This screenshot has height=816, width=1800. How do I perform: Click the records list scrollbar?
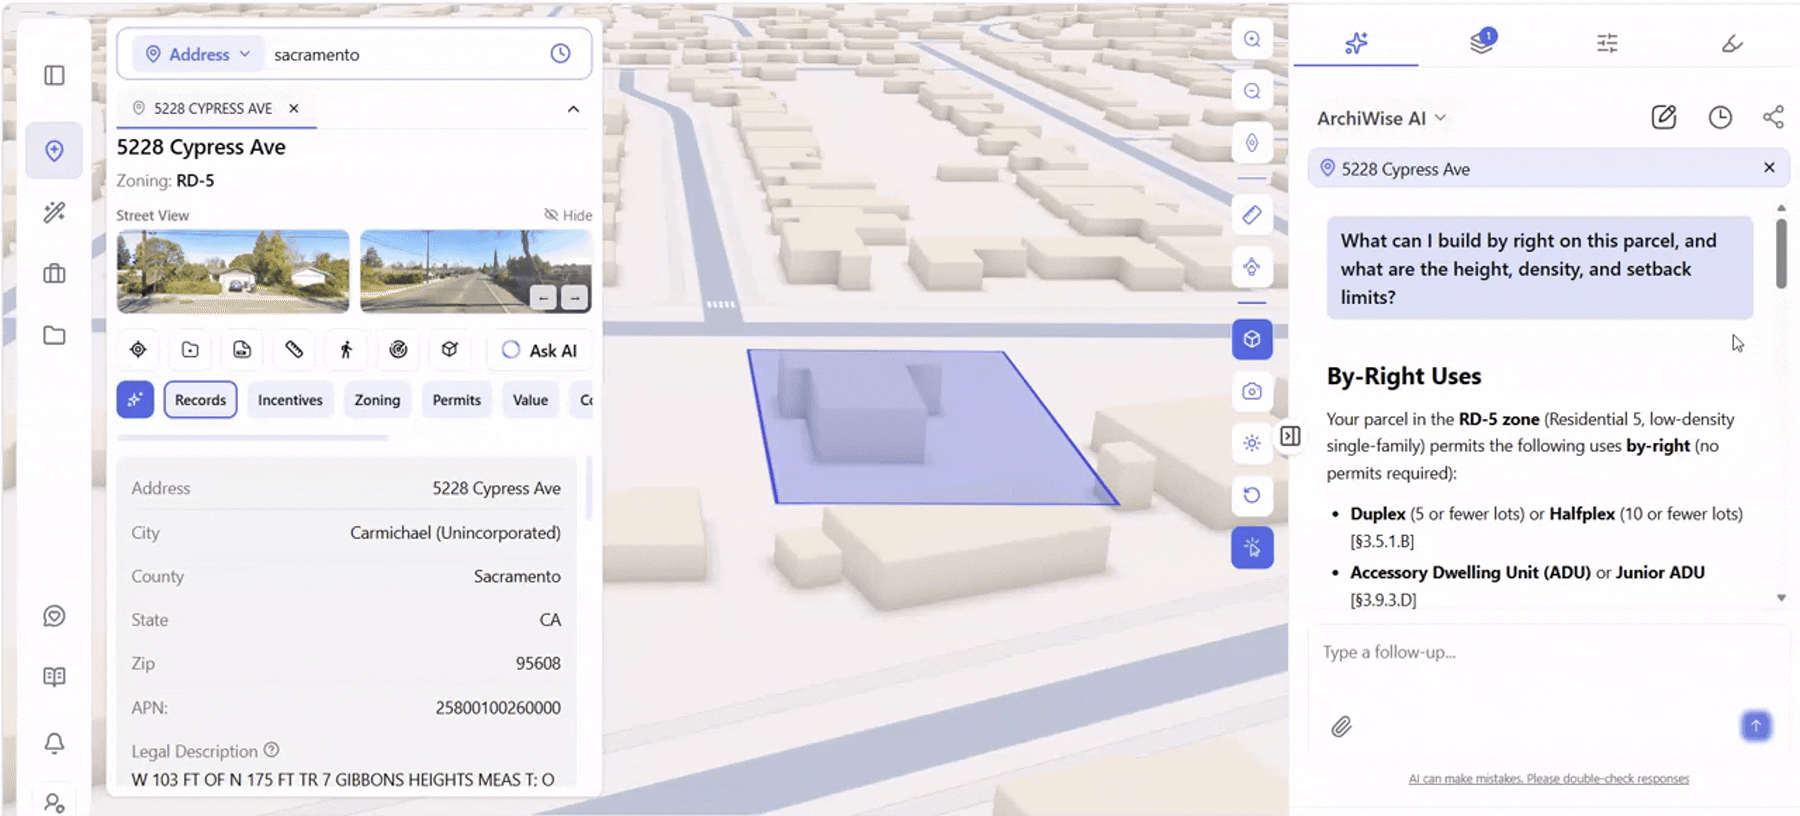pos(588,487)
